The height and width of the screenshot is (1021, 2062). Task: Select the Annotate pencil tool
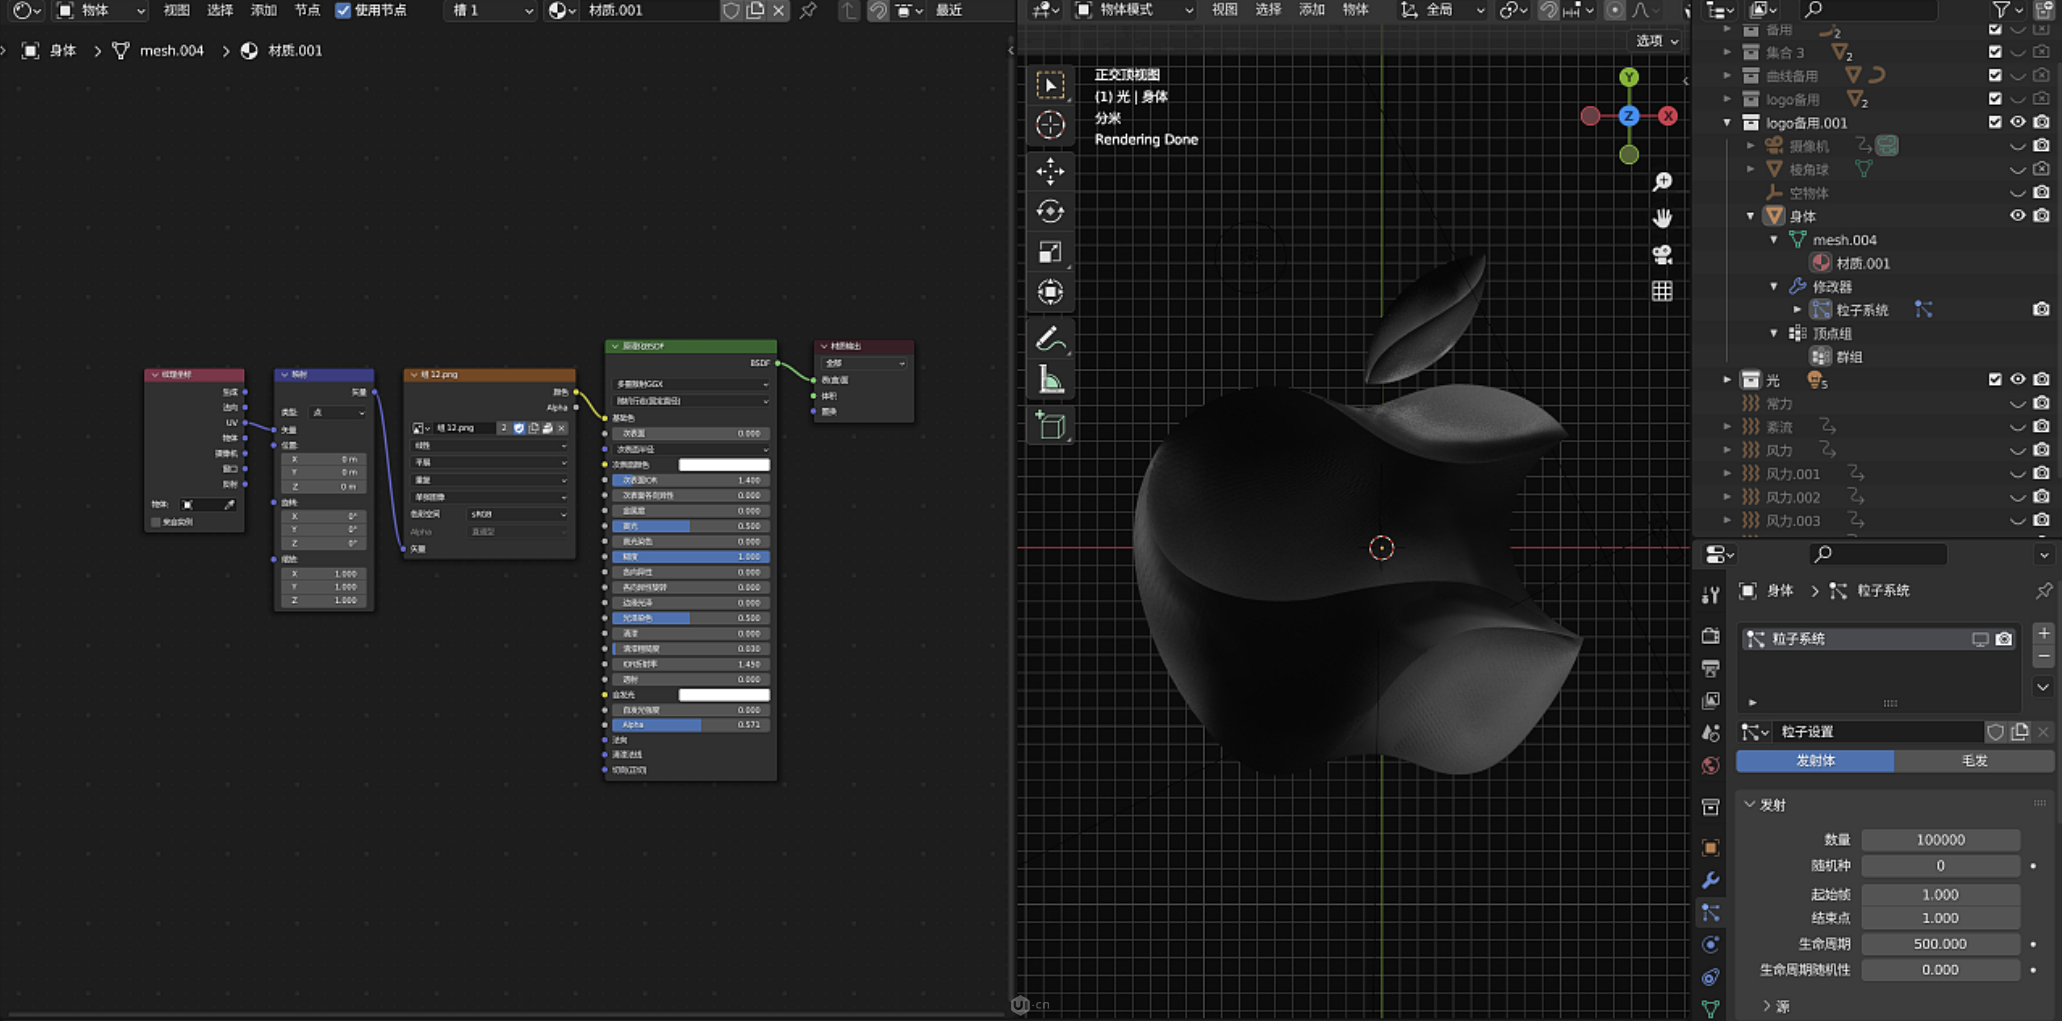coord(1050,339)
